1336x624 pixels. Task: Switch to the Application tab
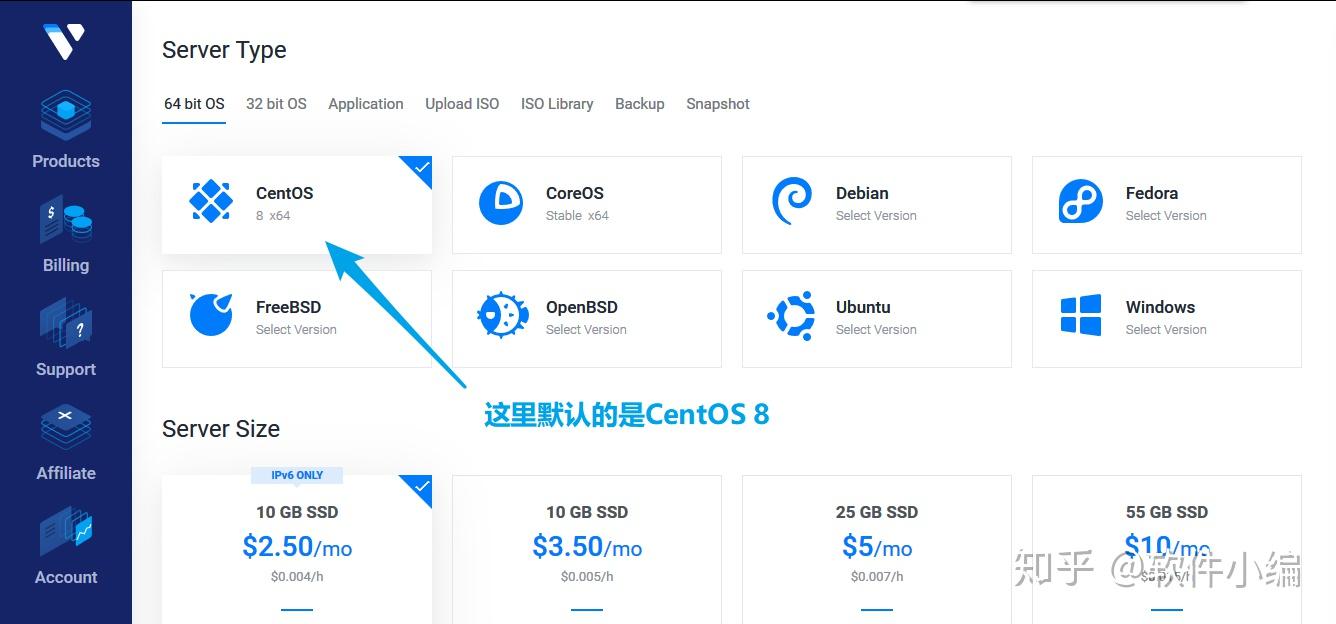click(x=366, y=104)
